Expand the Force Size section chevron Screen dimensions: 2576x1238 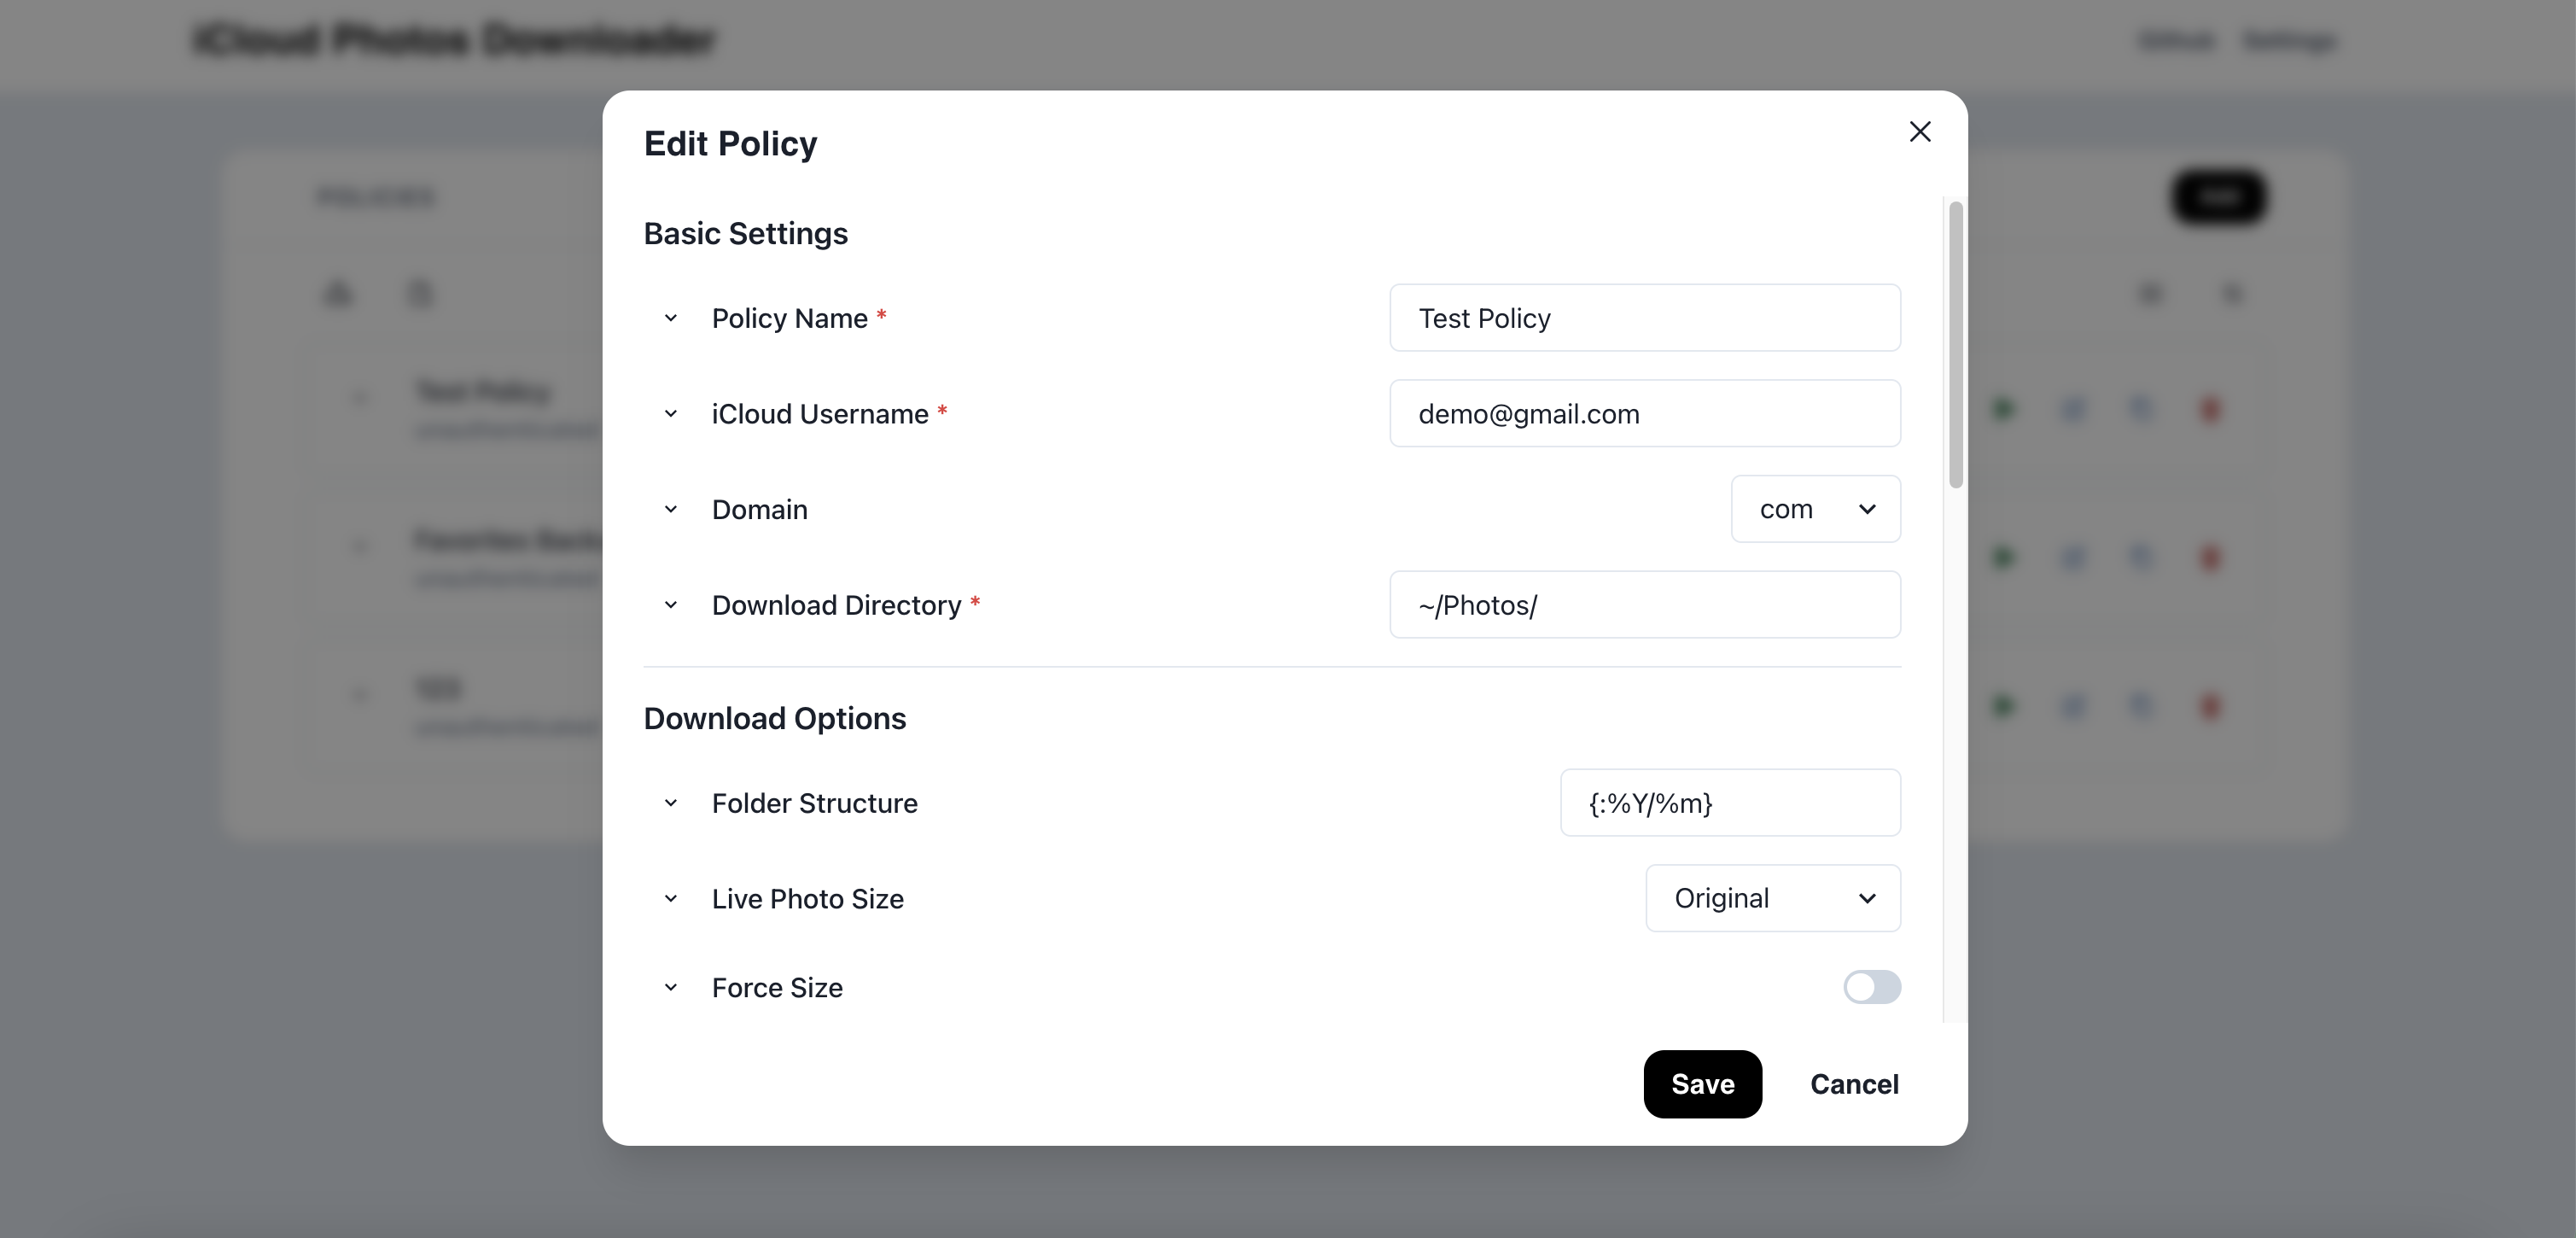[671, 987]
